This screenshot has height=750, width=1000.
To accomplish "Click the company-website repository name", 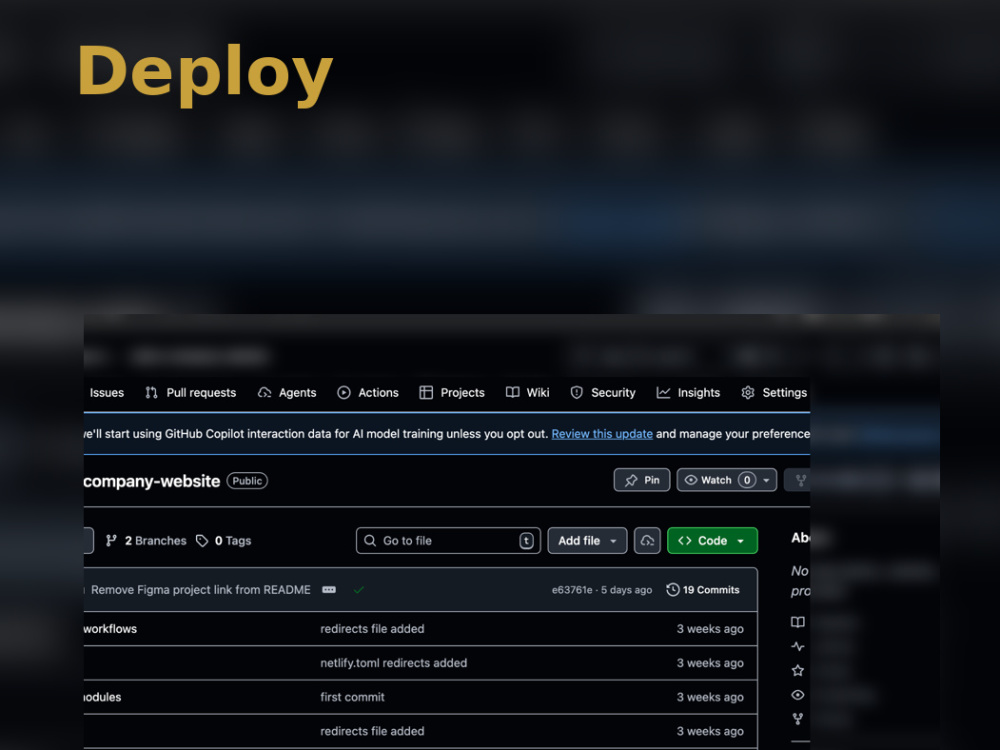I will 152,481.
